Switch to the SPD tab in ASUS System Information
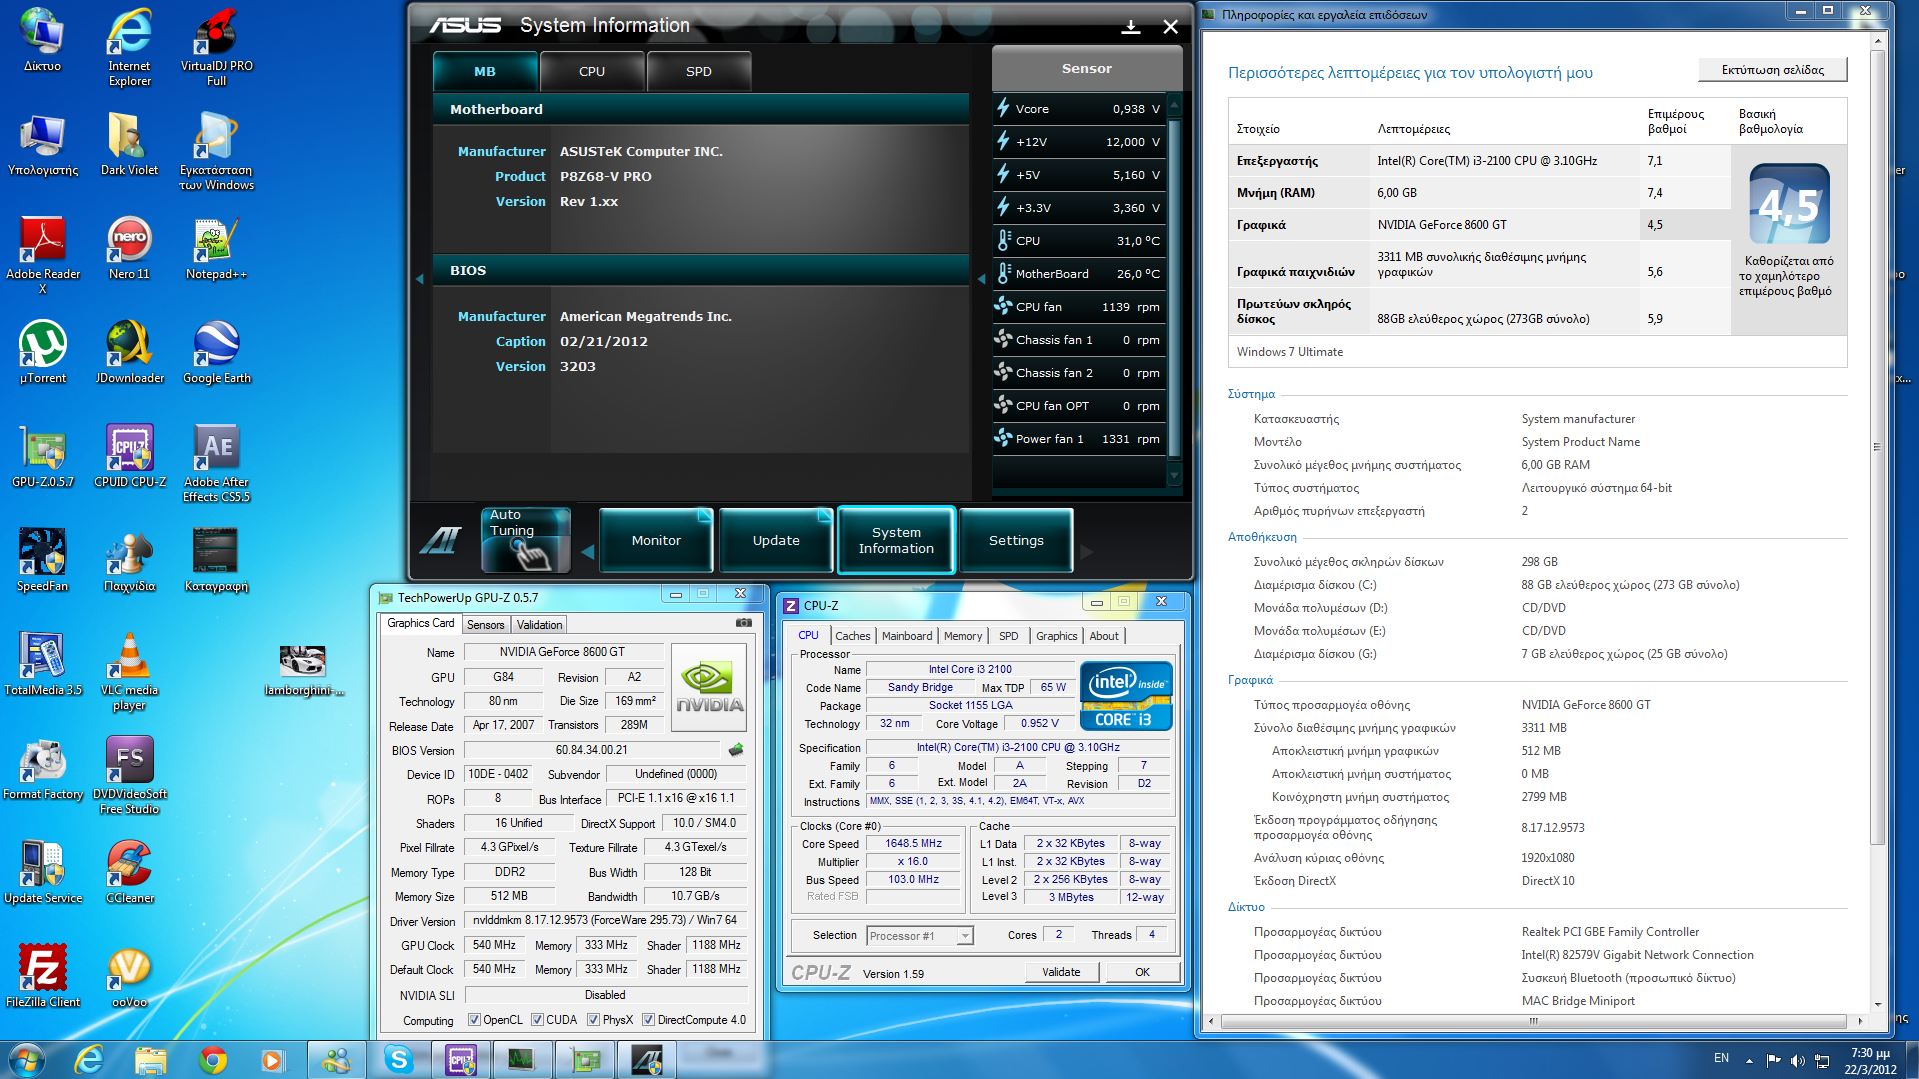Image resolution: width=1919 pixels, height=1079 pixels. coord(698,72)
